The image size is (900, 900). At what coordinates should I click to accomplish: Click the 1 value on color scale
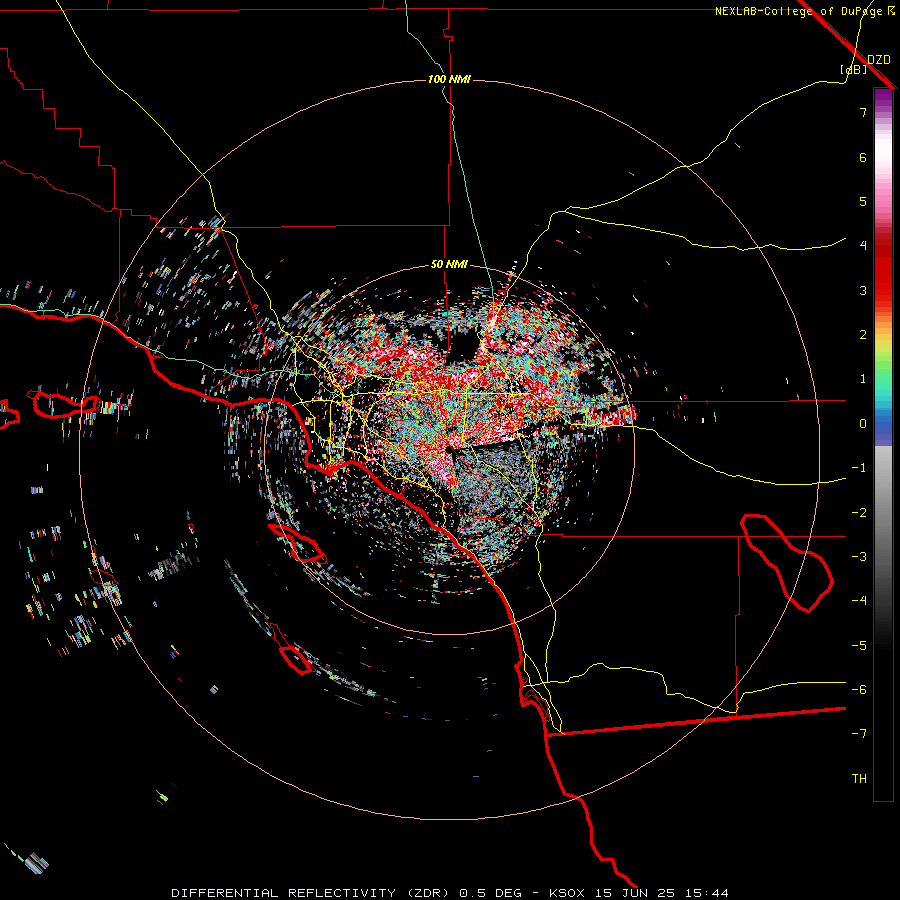click(x=863, y=379)
